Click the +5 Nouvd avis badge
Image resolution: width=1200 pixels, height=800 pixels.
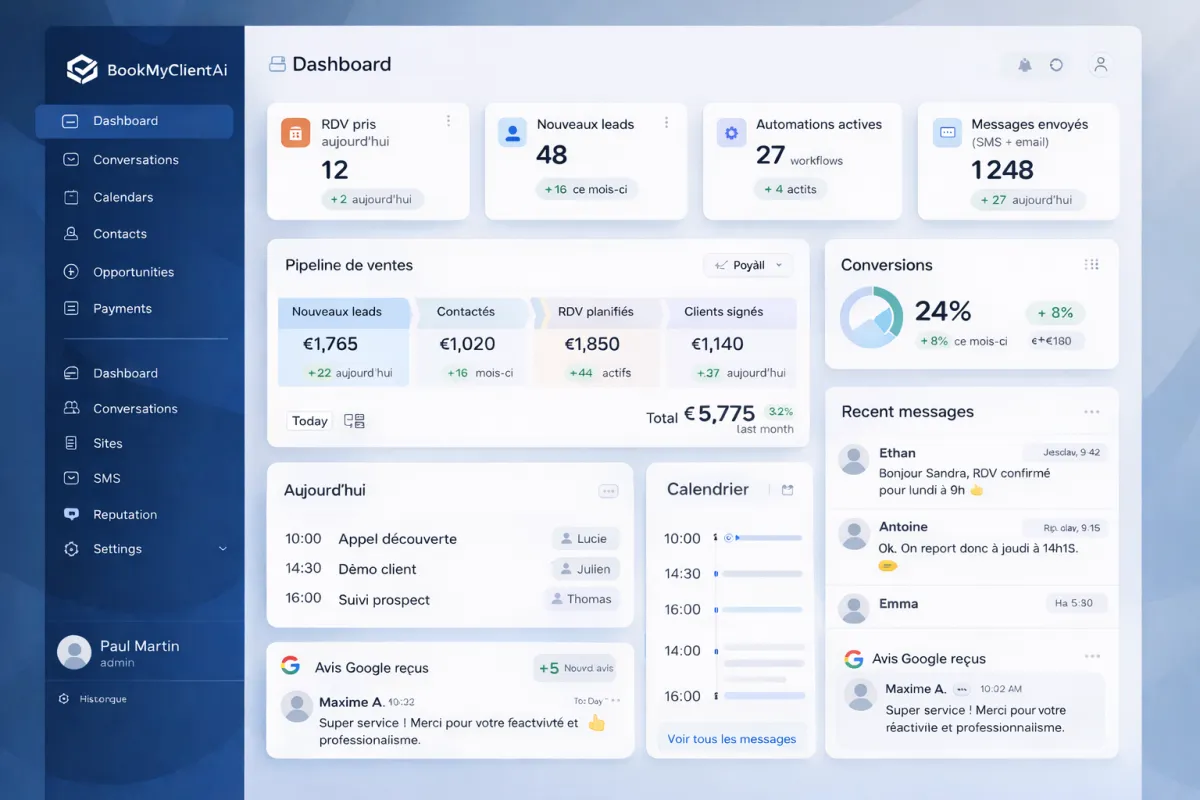(575, 668)
